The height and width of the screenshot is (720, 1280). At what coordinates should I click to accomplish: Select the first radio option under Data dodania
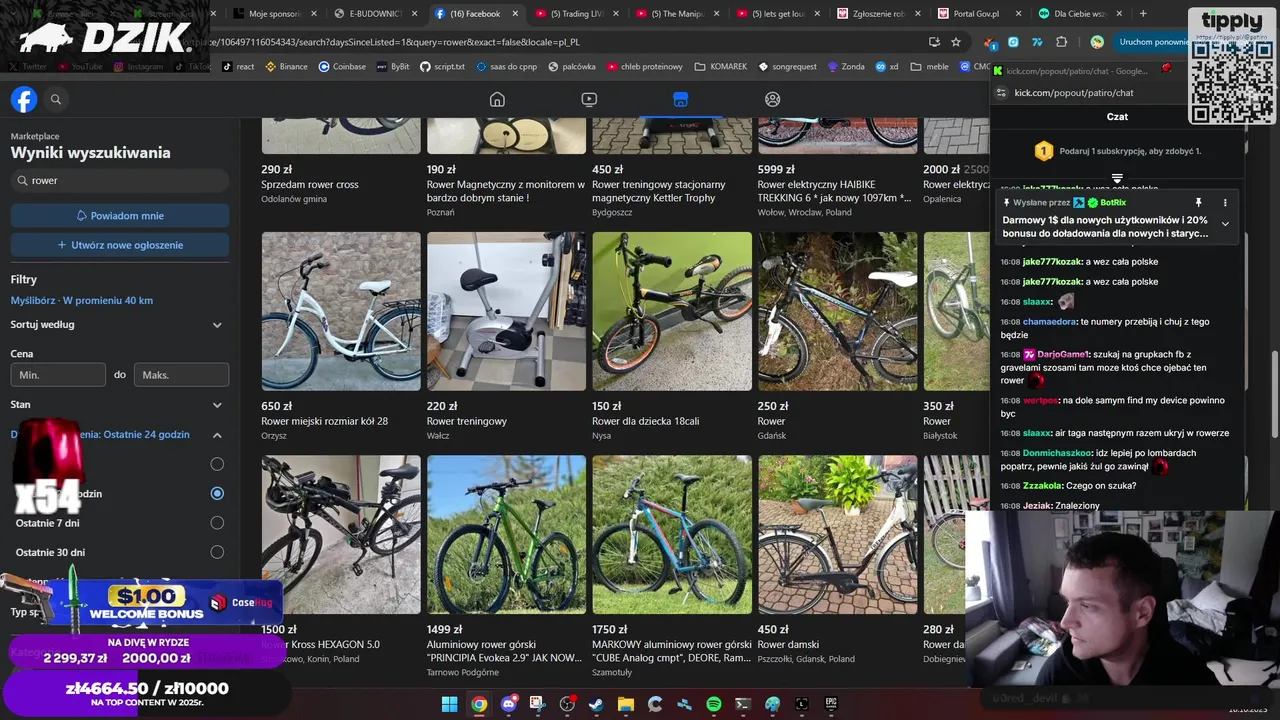(x=217, y=464)
